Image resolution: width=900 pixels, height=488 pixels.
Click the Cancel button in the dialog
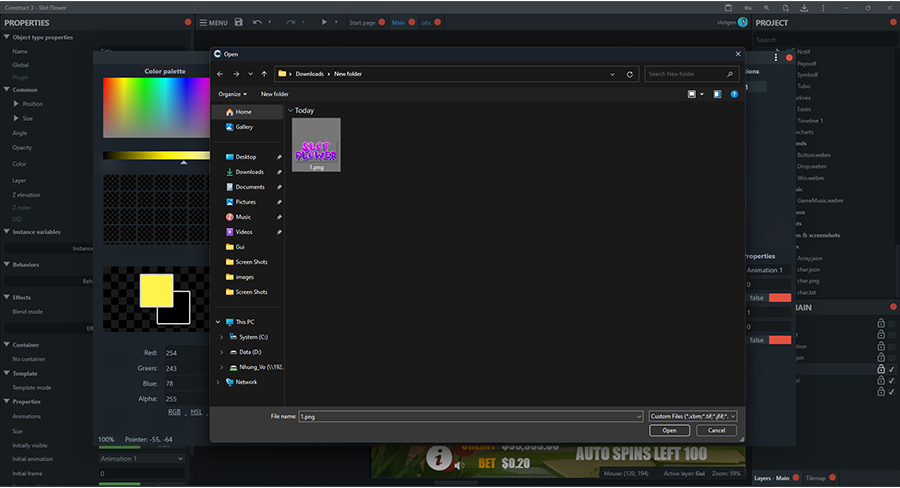716,430
